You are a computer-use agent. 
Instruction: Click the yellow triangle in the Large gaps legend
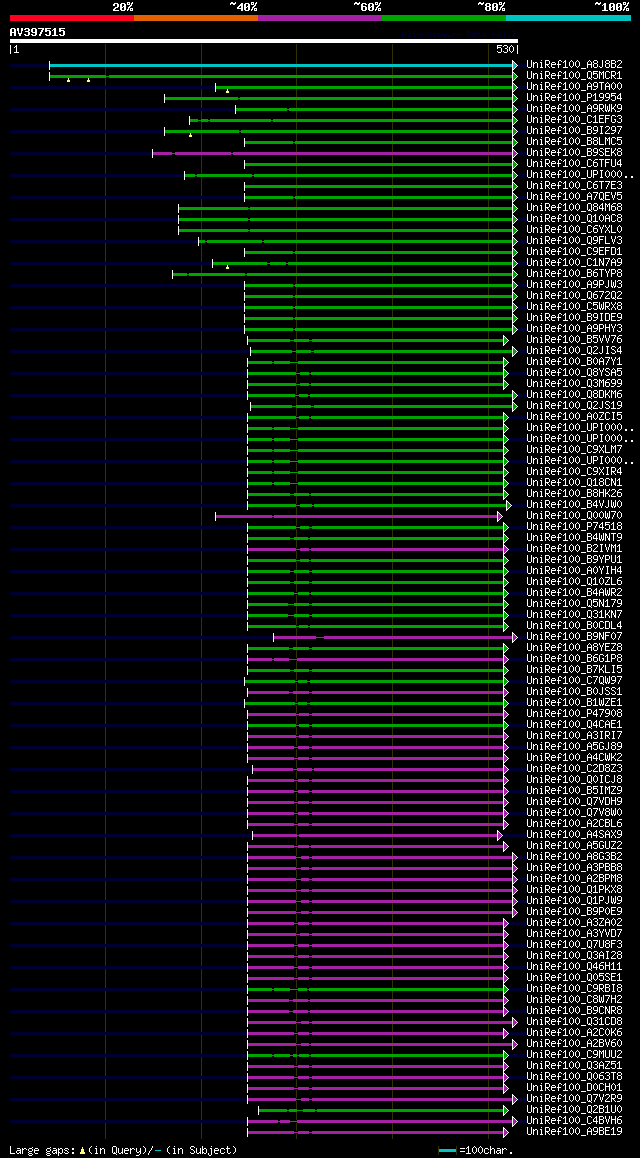pos(83,1150)
